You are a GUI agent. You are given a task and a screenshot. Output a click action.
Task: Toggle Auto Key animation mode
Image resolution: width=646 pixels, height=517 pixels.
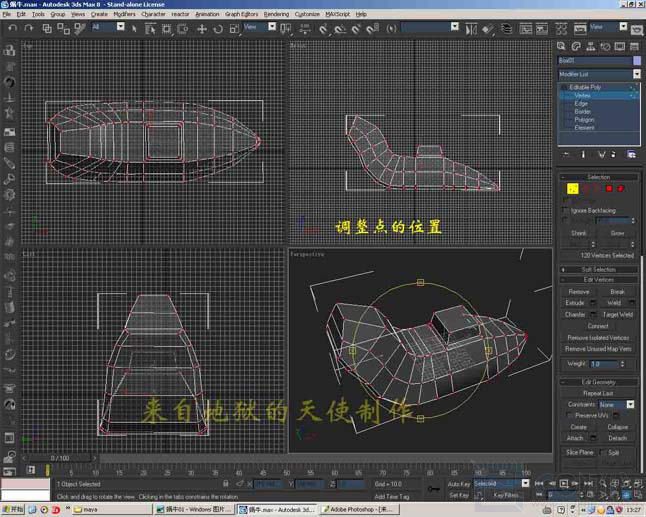click(459, 484)
